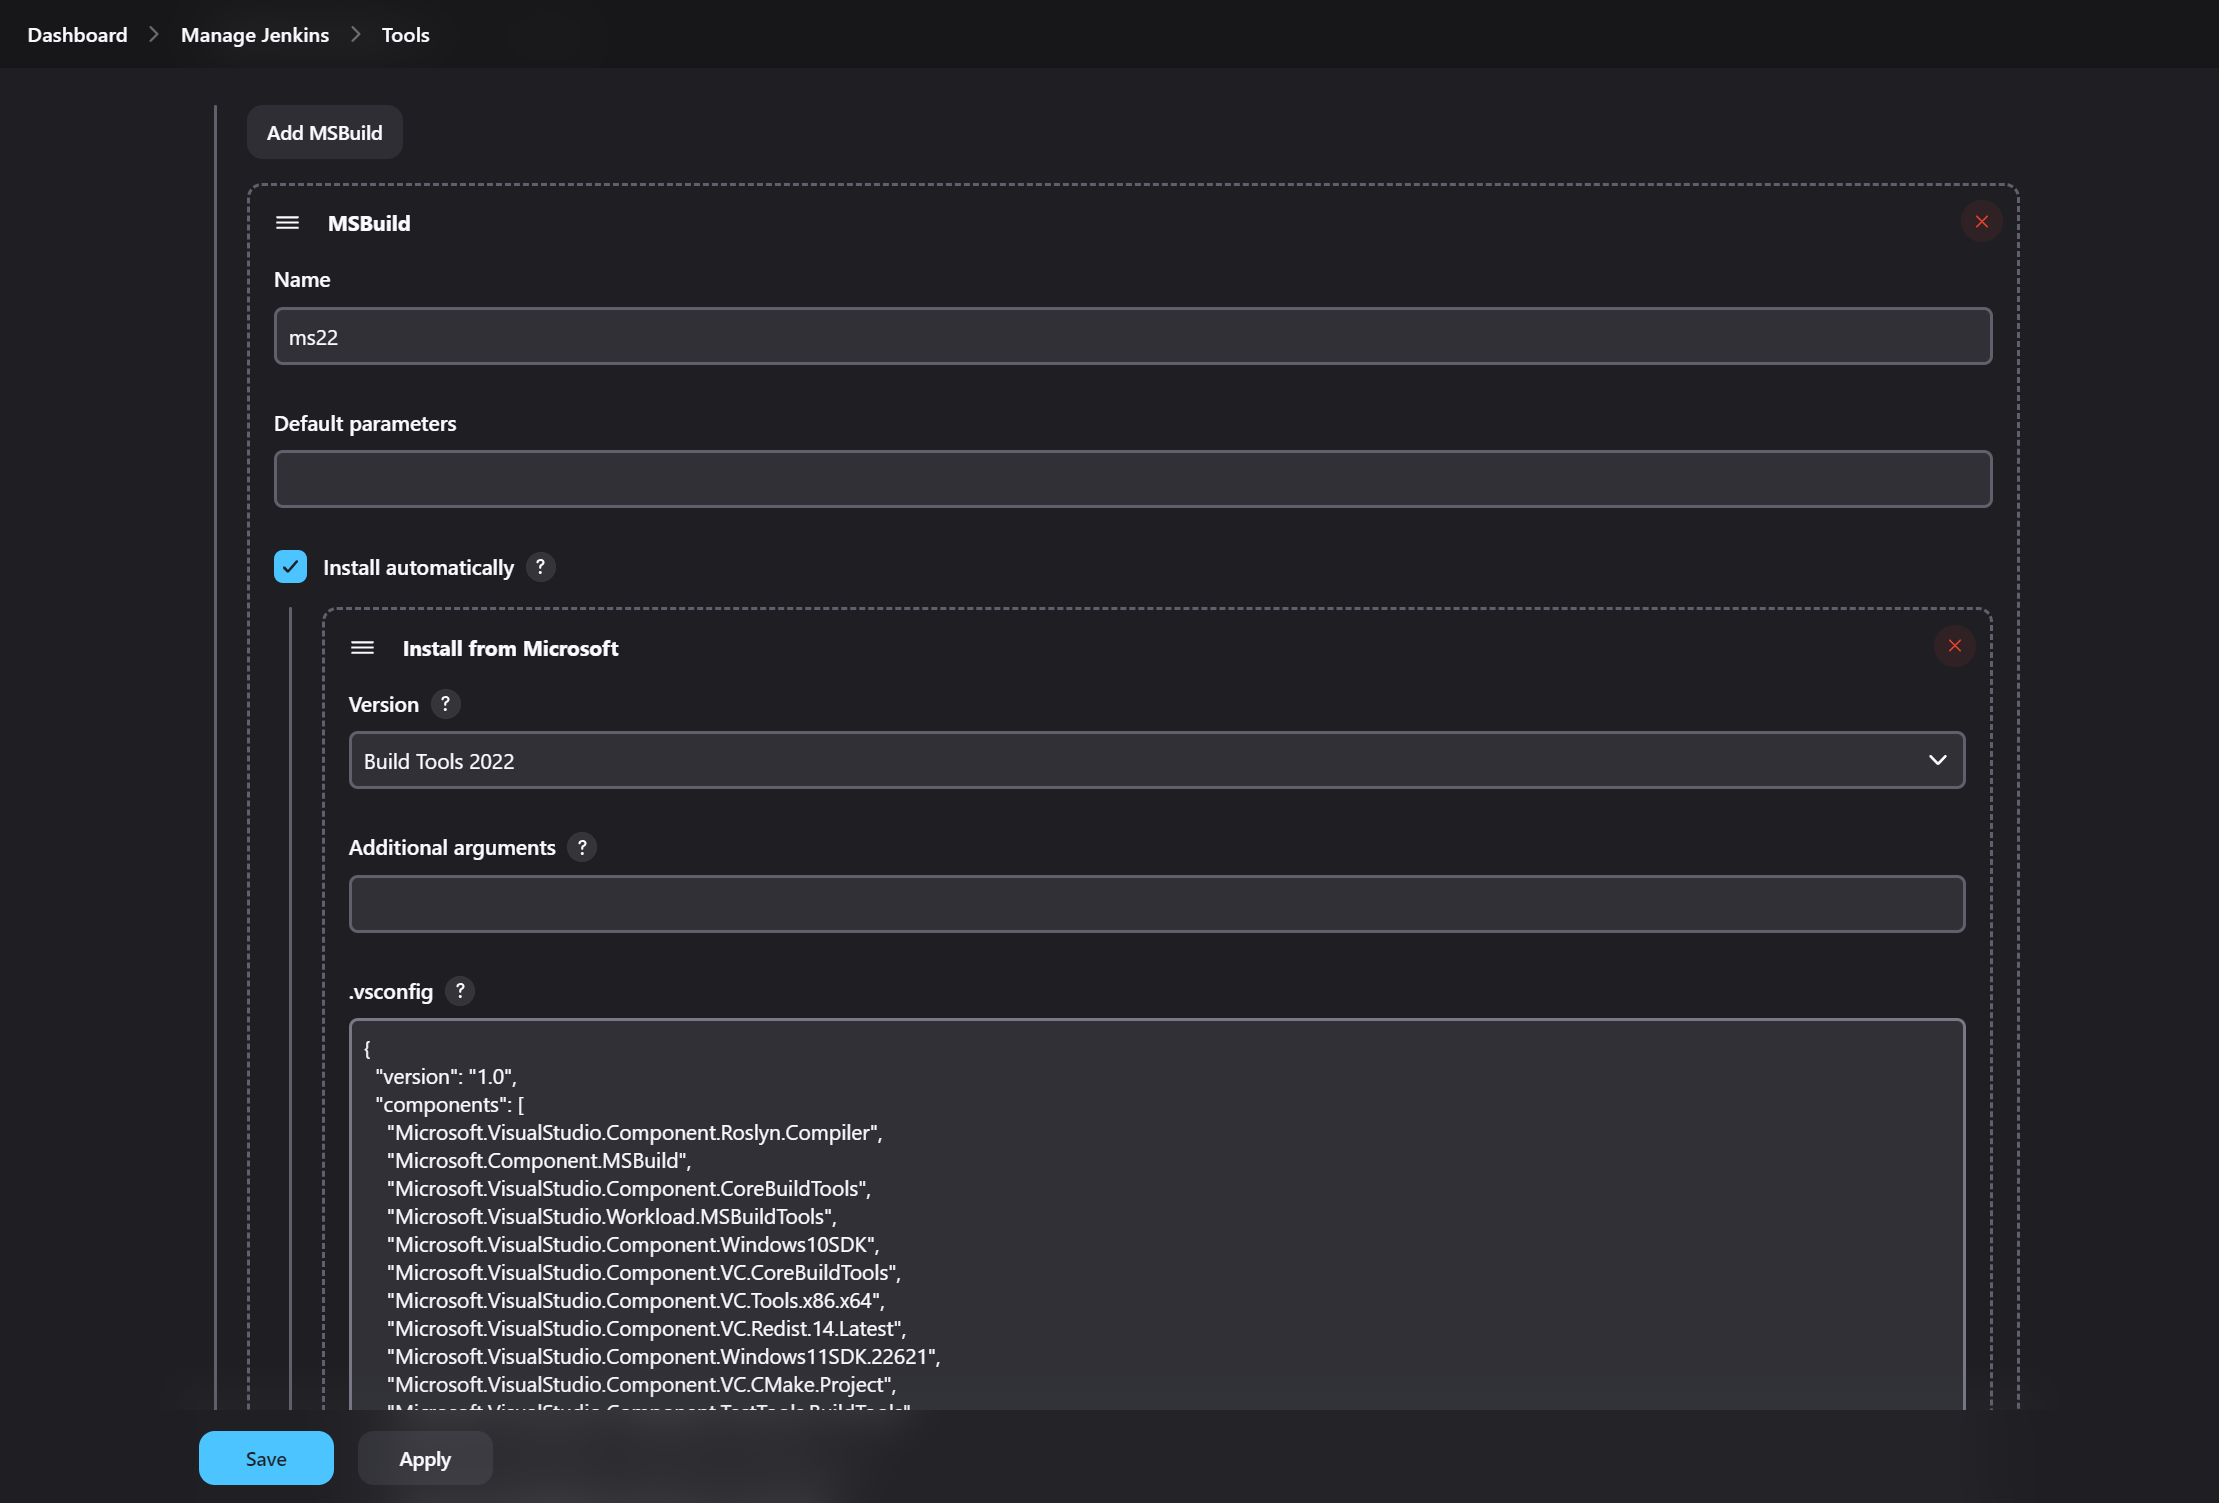Focus the Name field containing ms22
2219x1503 pixels.
tap(1132, 337)
